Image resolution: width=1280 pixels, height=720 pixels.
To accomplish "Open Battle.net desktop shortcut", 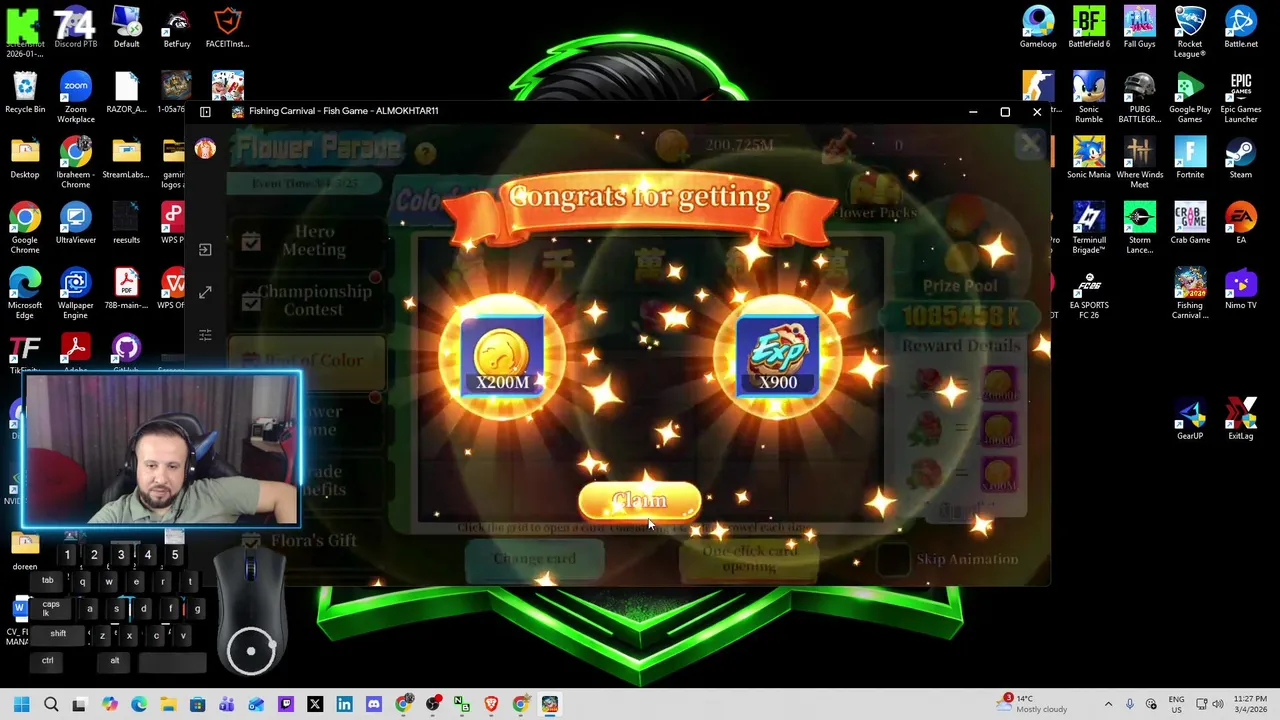I will click(1241, 27).
